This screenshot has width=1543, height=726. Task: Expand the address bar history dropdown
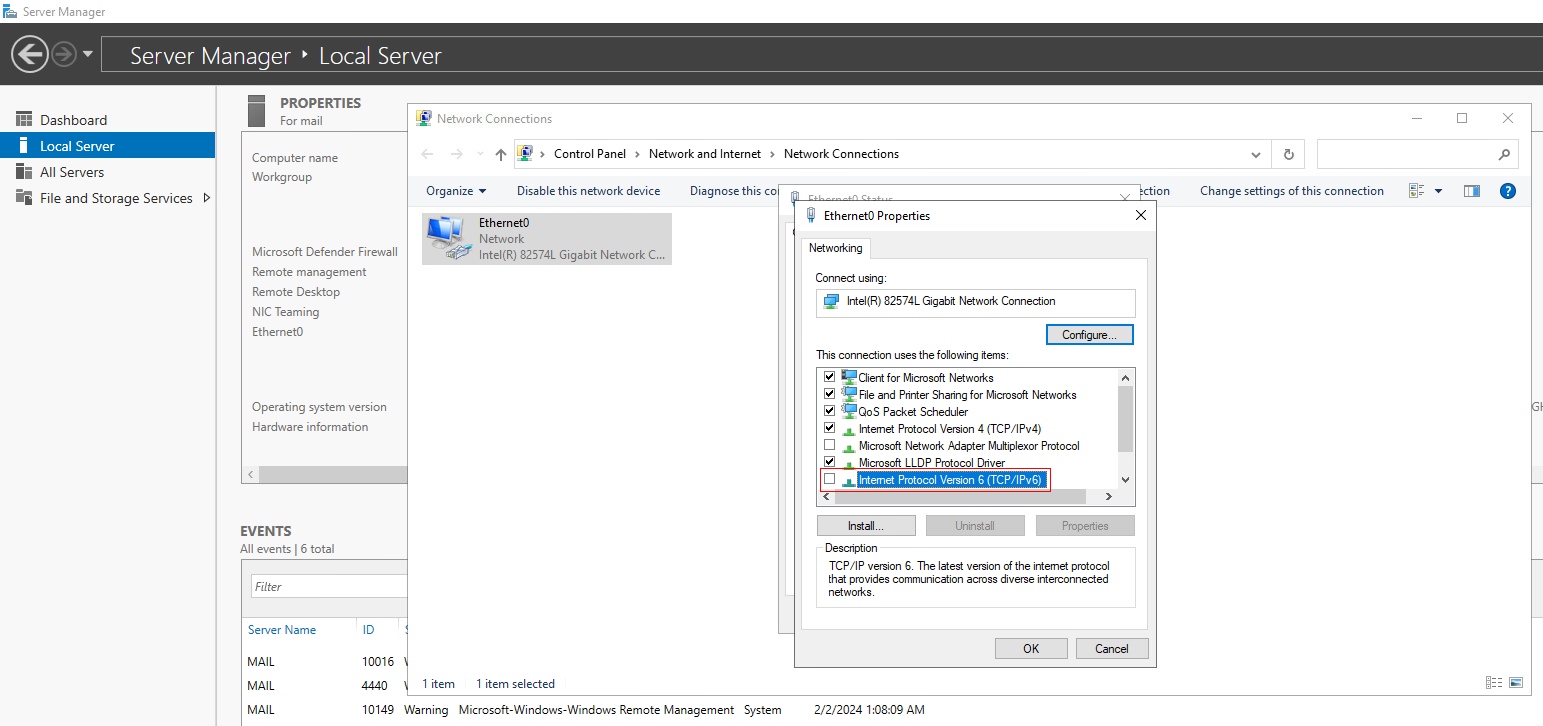pos(1257,155)
